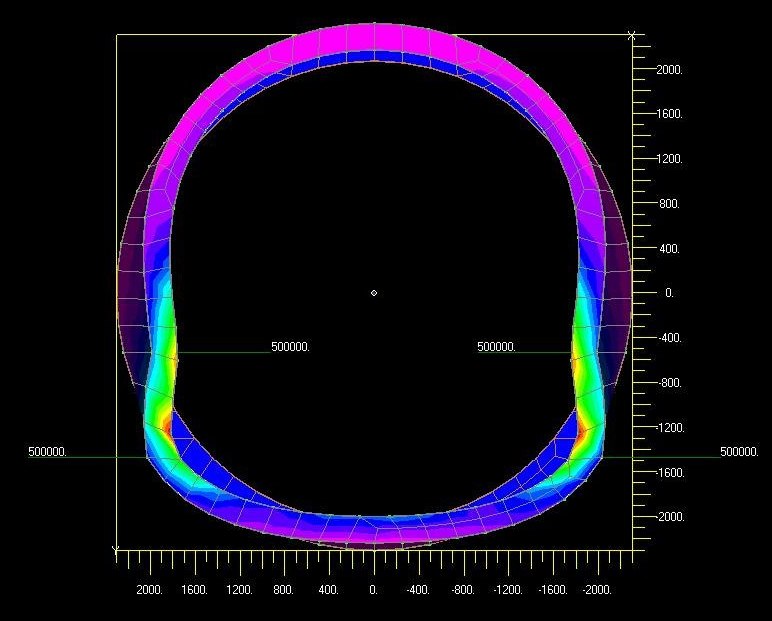Click the inner 500000. callout pointing to the right wall

pos(496,347)
